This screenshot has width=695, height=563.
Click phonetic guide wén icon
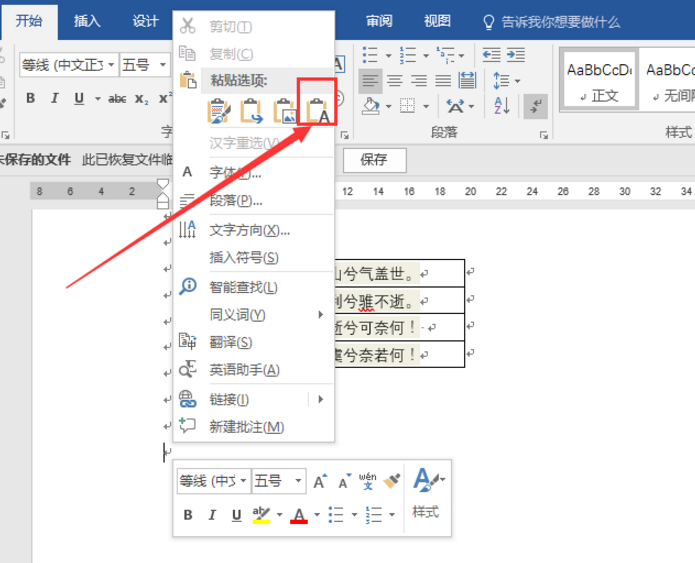coord(367,481)
